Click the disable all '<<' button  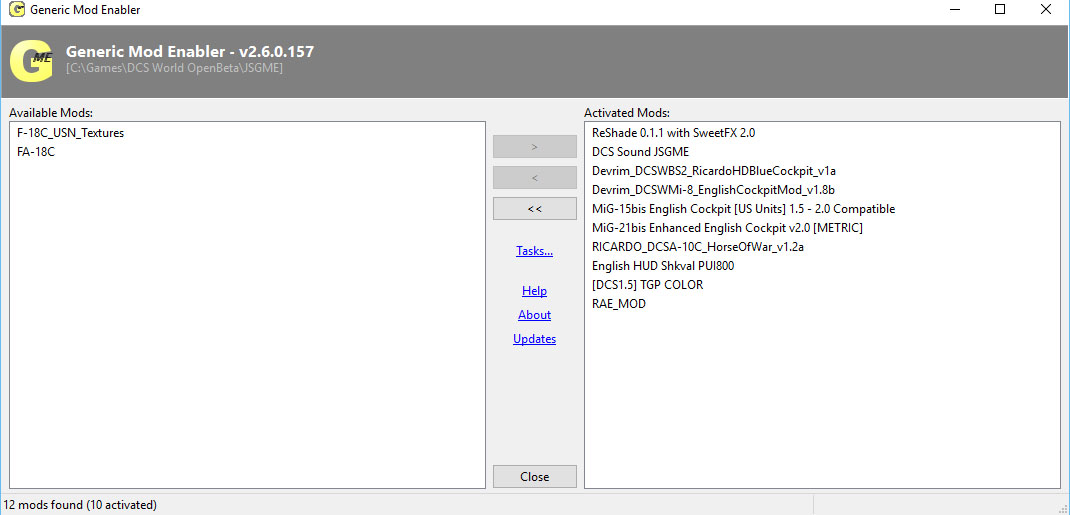click(x=534, y=209)
